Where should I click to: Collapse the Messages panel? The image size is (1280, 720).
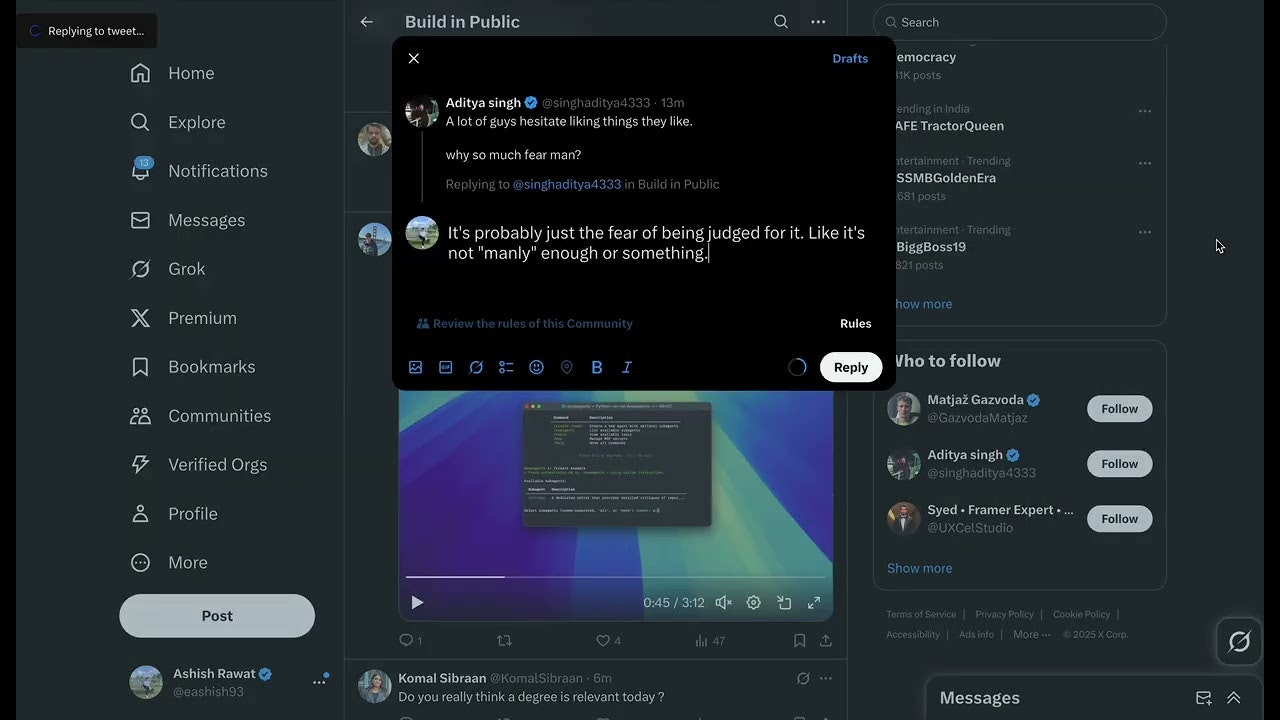coord(1233,697)
